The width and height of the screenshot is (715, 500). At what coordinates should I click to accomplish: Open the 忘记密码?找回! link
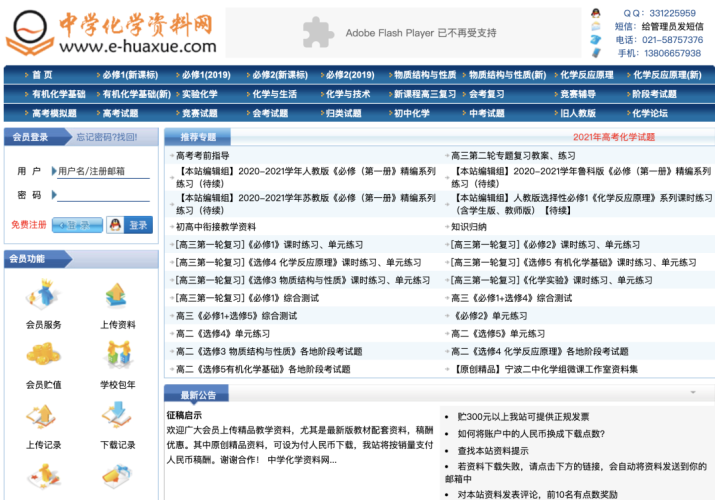coord(107,137)
